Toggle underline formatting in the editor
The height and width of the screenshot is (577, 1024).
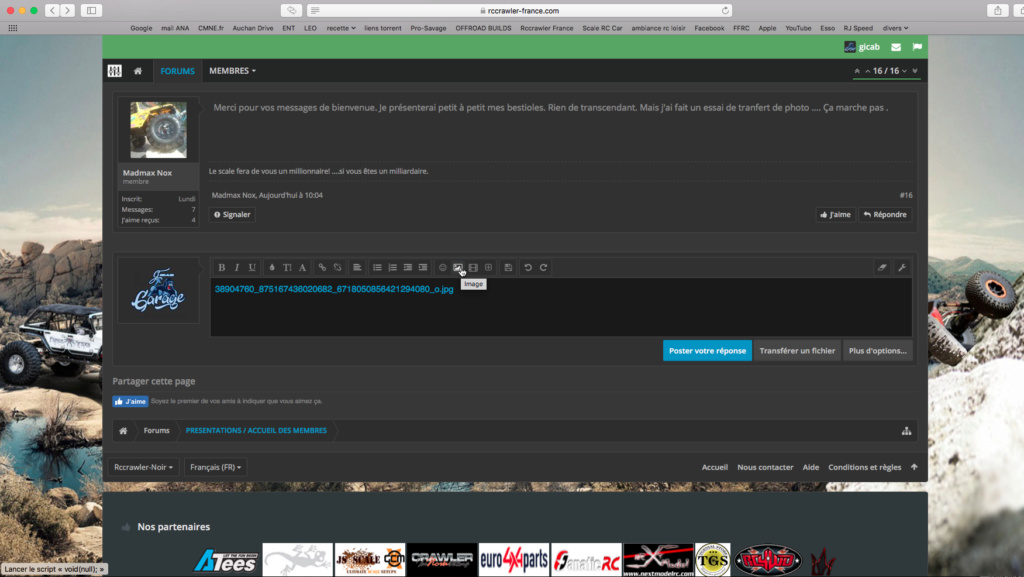click(252, 267)
